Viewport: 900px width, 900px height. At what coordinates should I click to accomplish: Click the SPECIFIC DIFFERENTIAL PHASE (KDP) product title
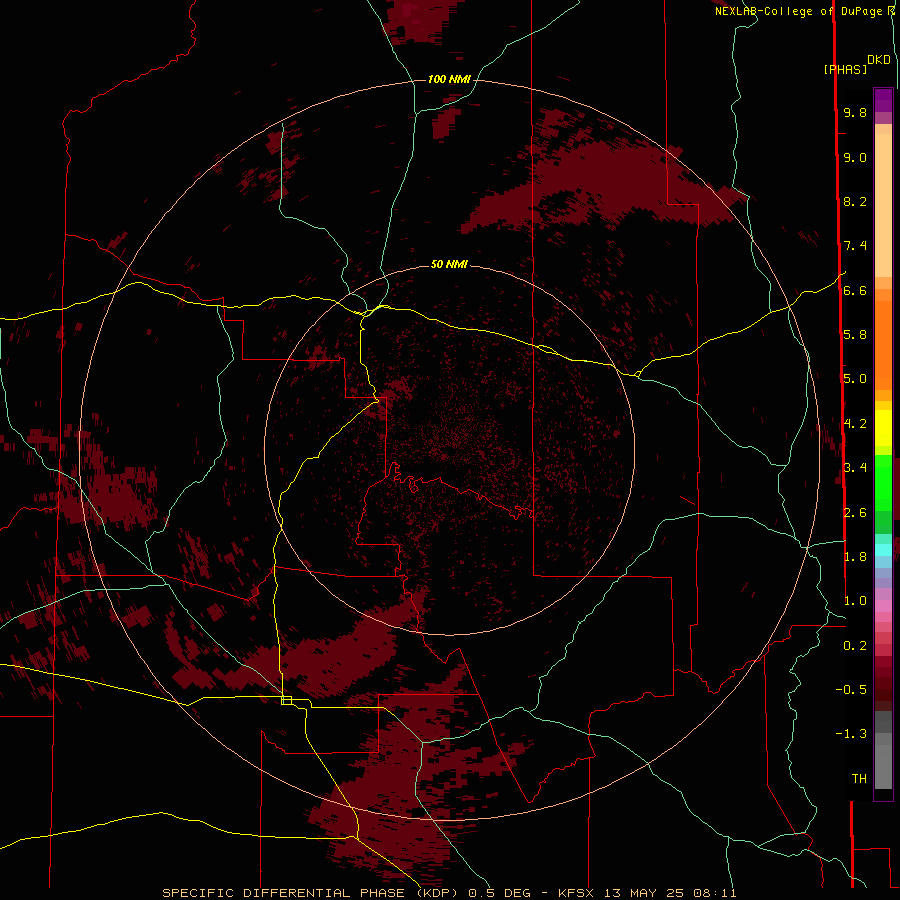pos(312,893)
